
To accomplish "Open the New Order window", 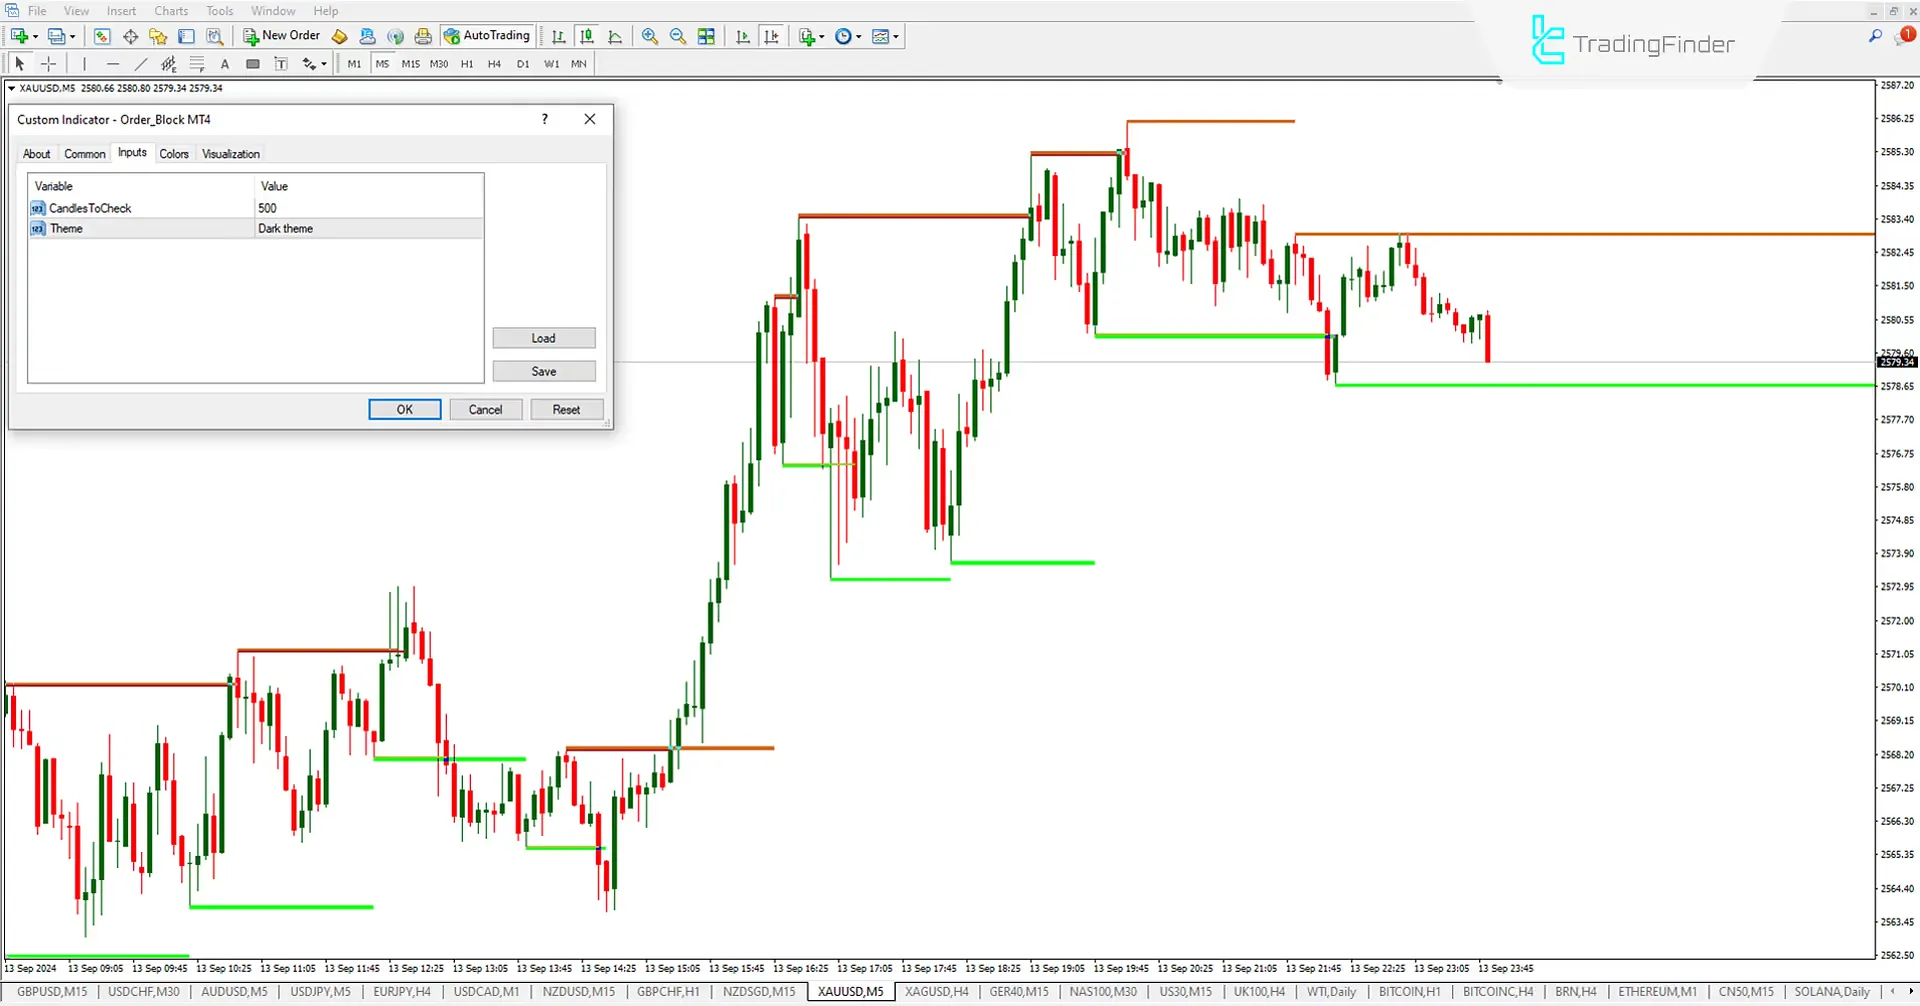I will point(281,35).
